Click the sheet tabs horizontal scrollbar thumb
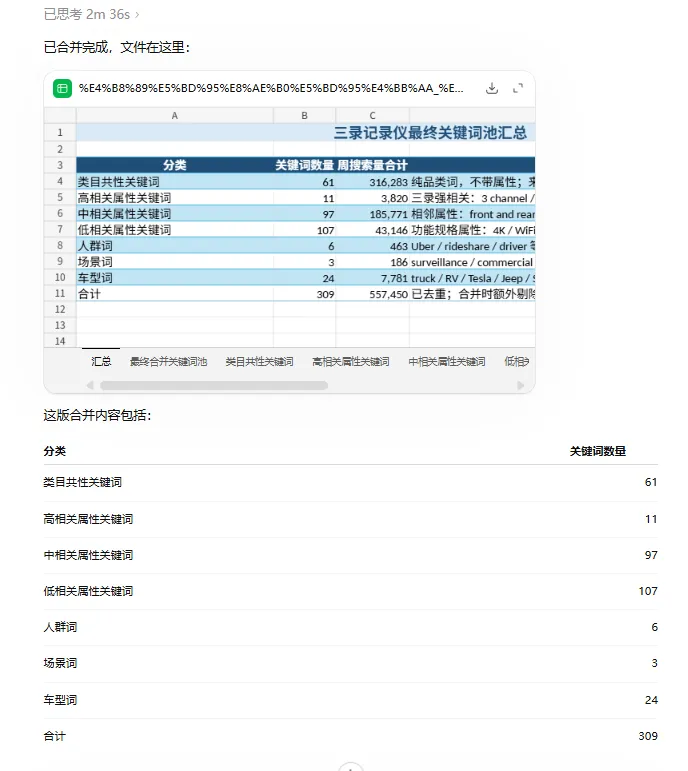The image size is (688, 771). click(x=214, y=386)
